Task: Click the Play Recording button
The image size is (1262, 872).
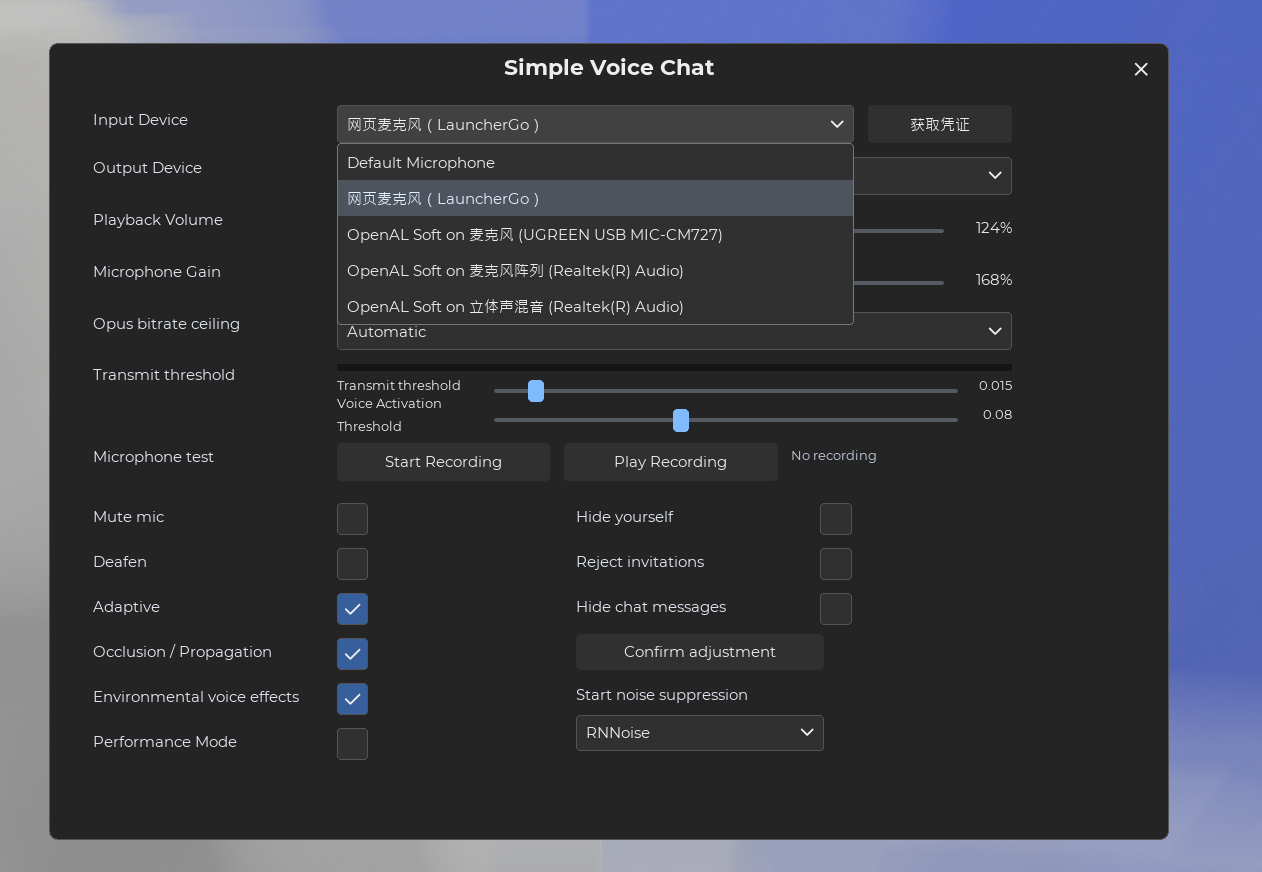Action: coord(671,462)
